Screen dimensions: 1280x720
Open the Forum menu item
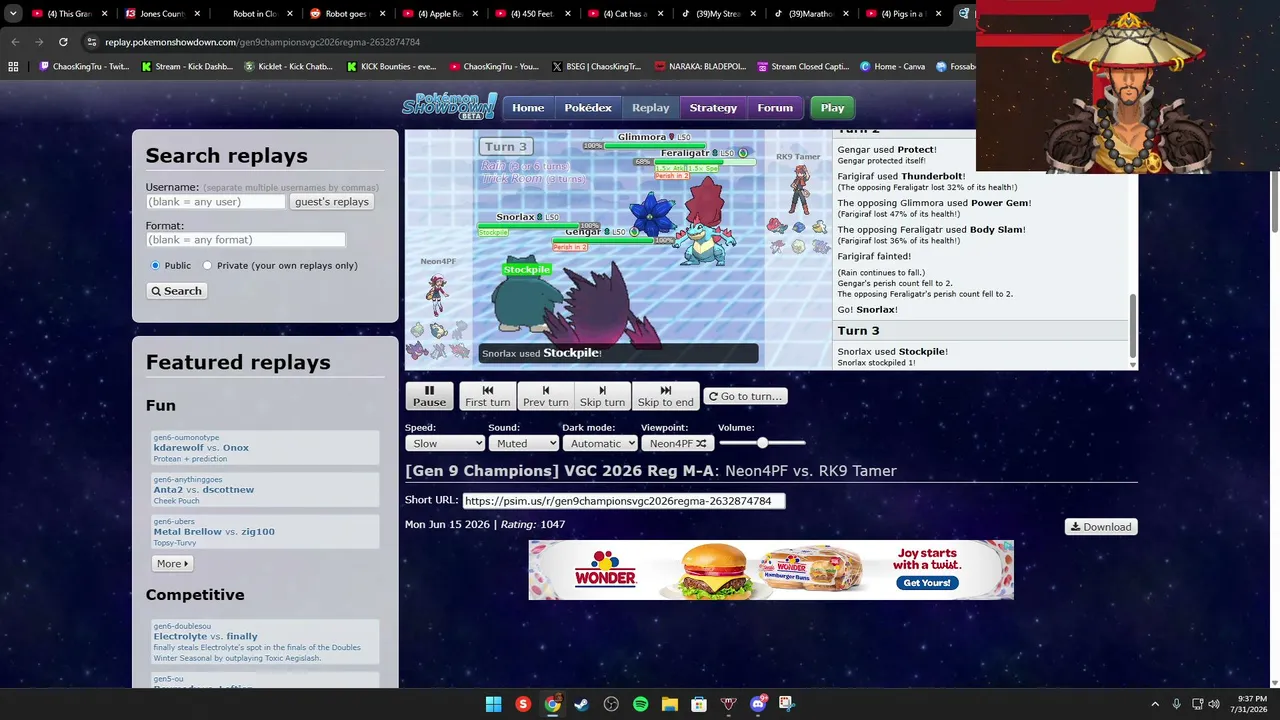775,108
